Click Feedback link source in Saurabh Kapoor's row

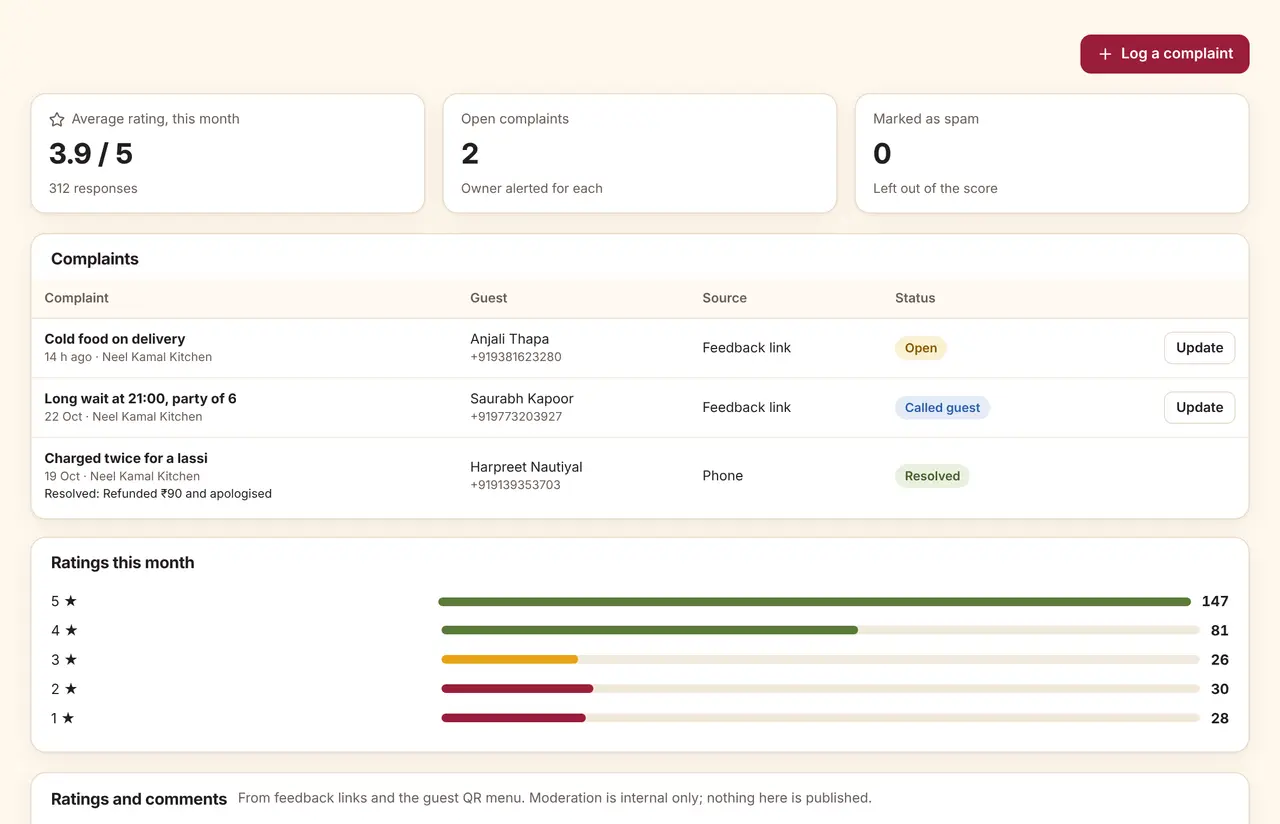tap(747, 407)
